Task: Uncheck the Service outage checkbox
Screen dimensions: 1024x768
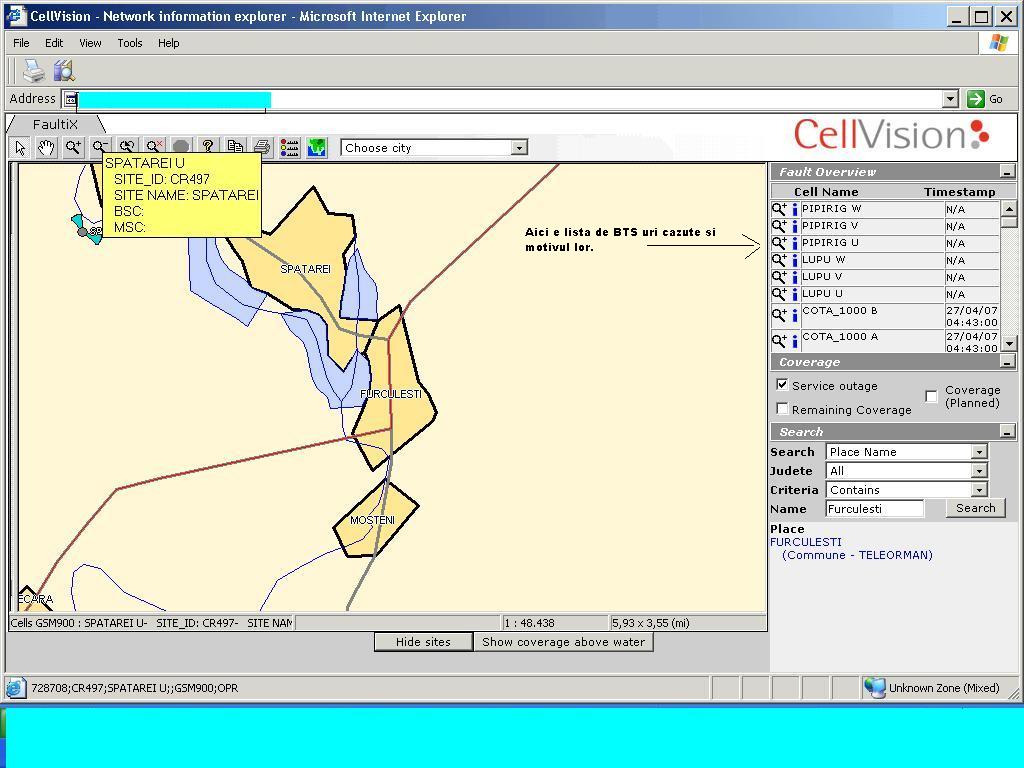Action: 782,385
